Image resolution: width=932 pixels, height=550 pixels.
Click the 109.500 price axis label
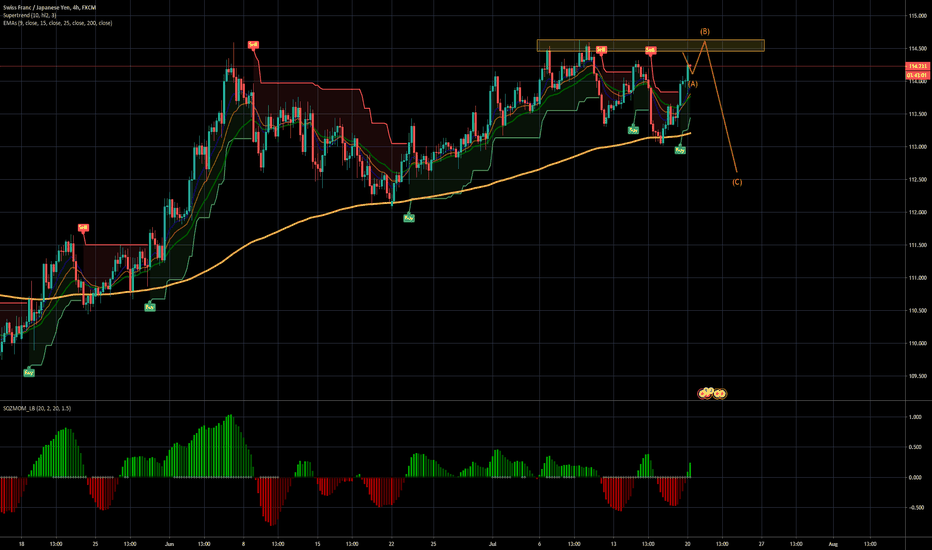pyautogui.click(x=918, y=376)
